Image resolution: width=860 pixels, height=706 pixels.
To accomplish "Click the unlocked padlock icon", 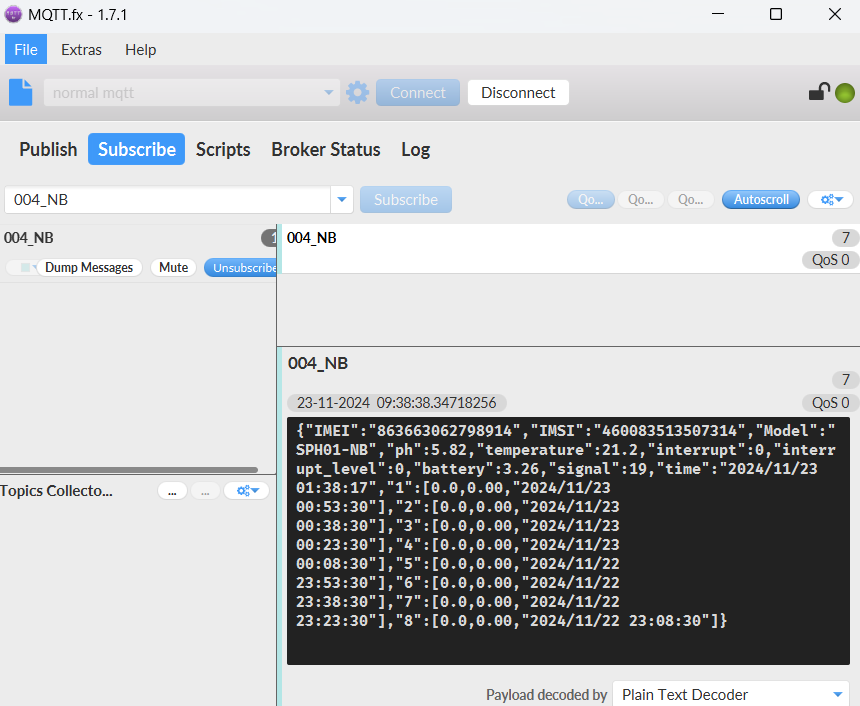I will (819, 92).
